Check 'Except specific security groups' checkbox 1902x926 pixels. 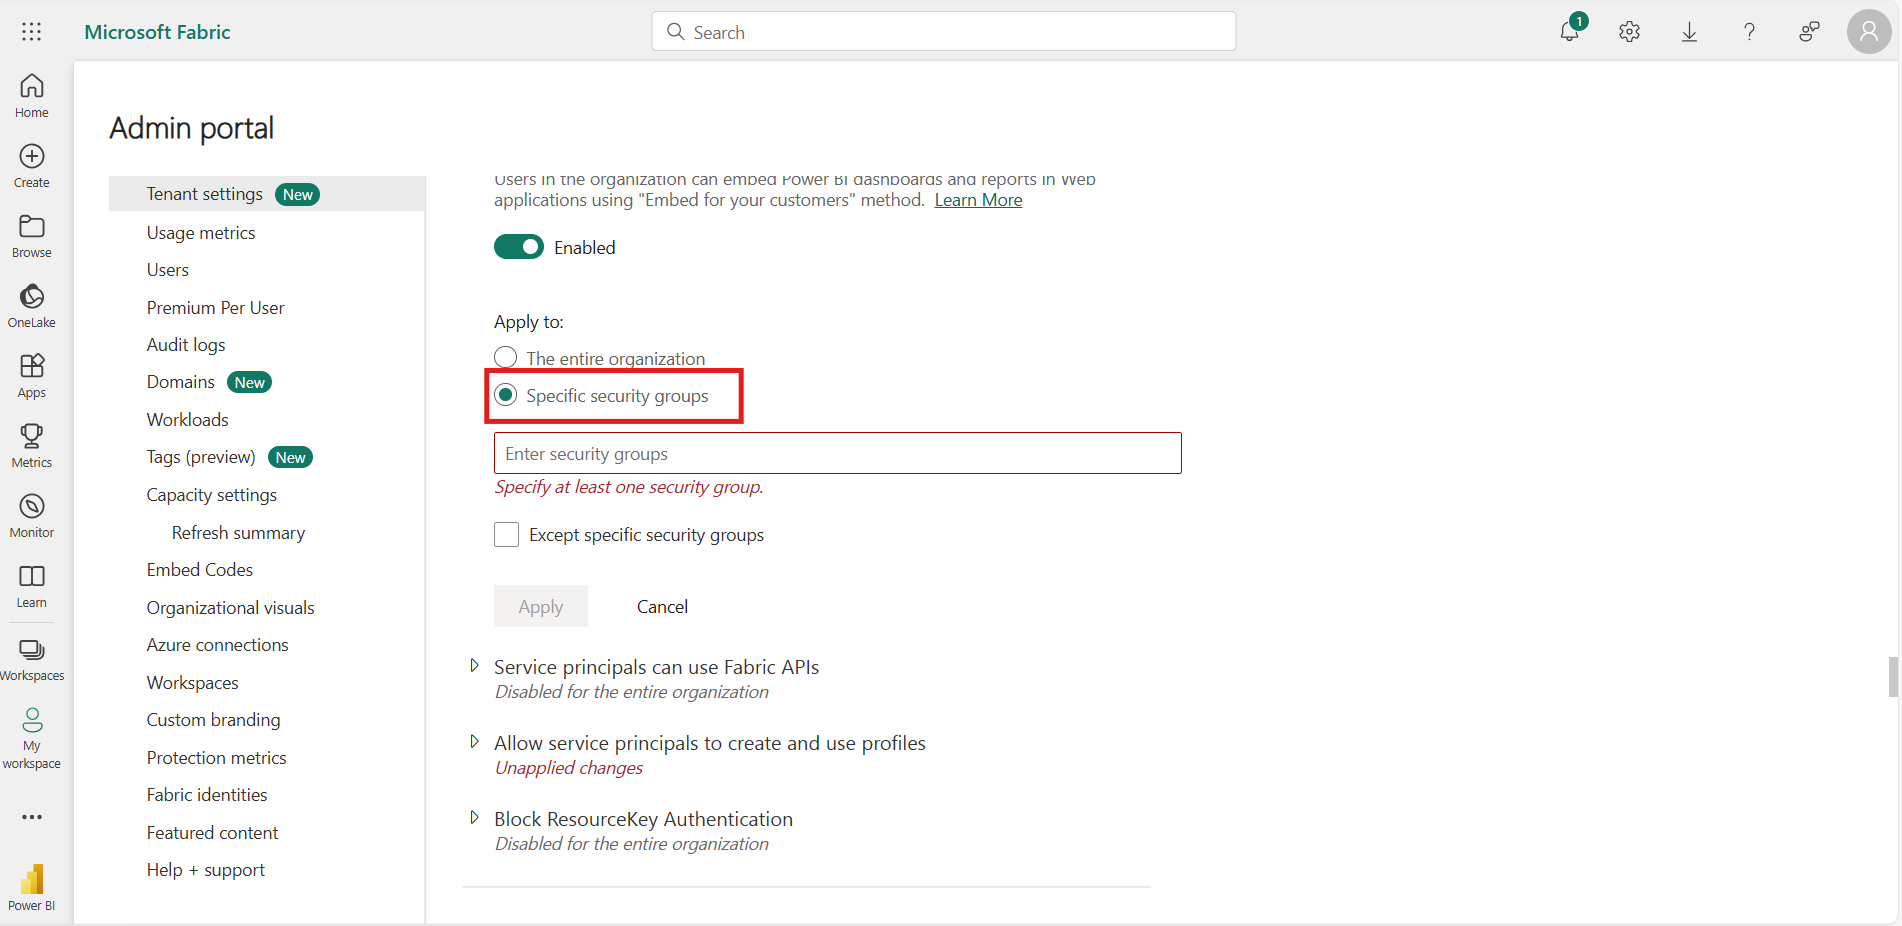(507, 535)
